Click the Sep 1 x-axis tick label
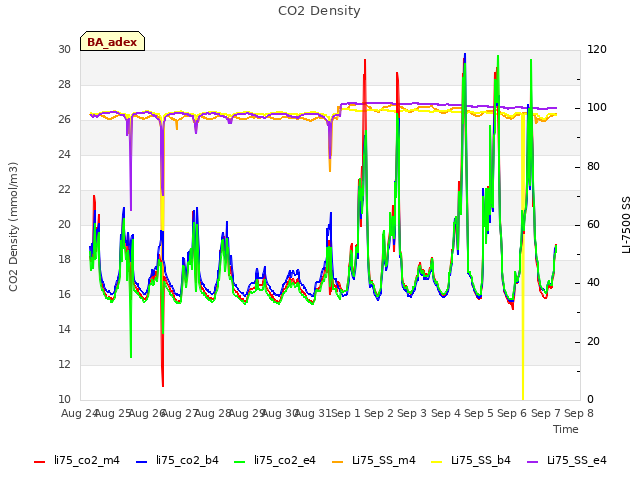This screenshot has height=480, width=640. point(346,413)
